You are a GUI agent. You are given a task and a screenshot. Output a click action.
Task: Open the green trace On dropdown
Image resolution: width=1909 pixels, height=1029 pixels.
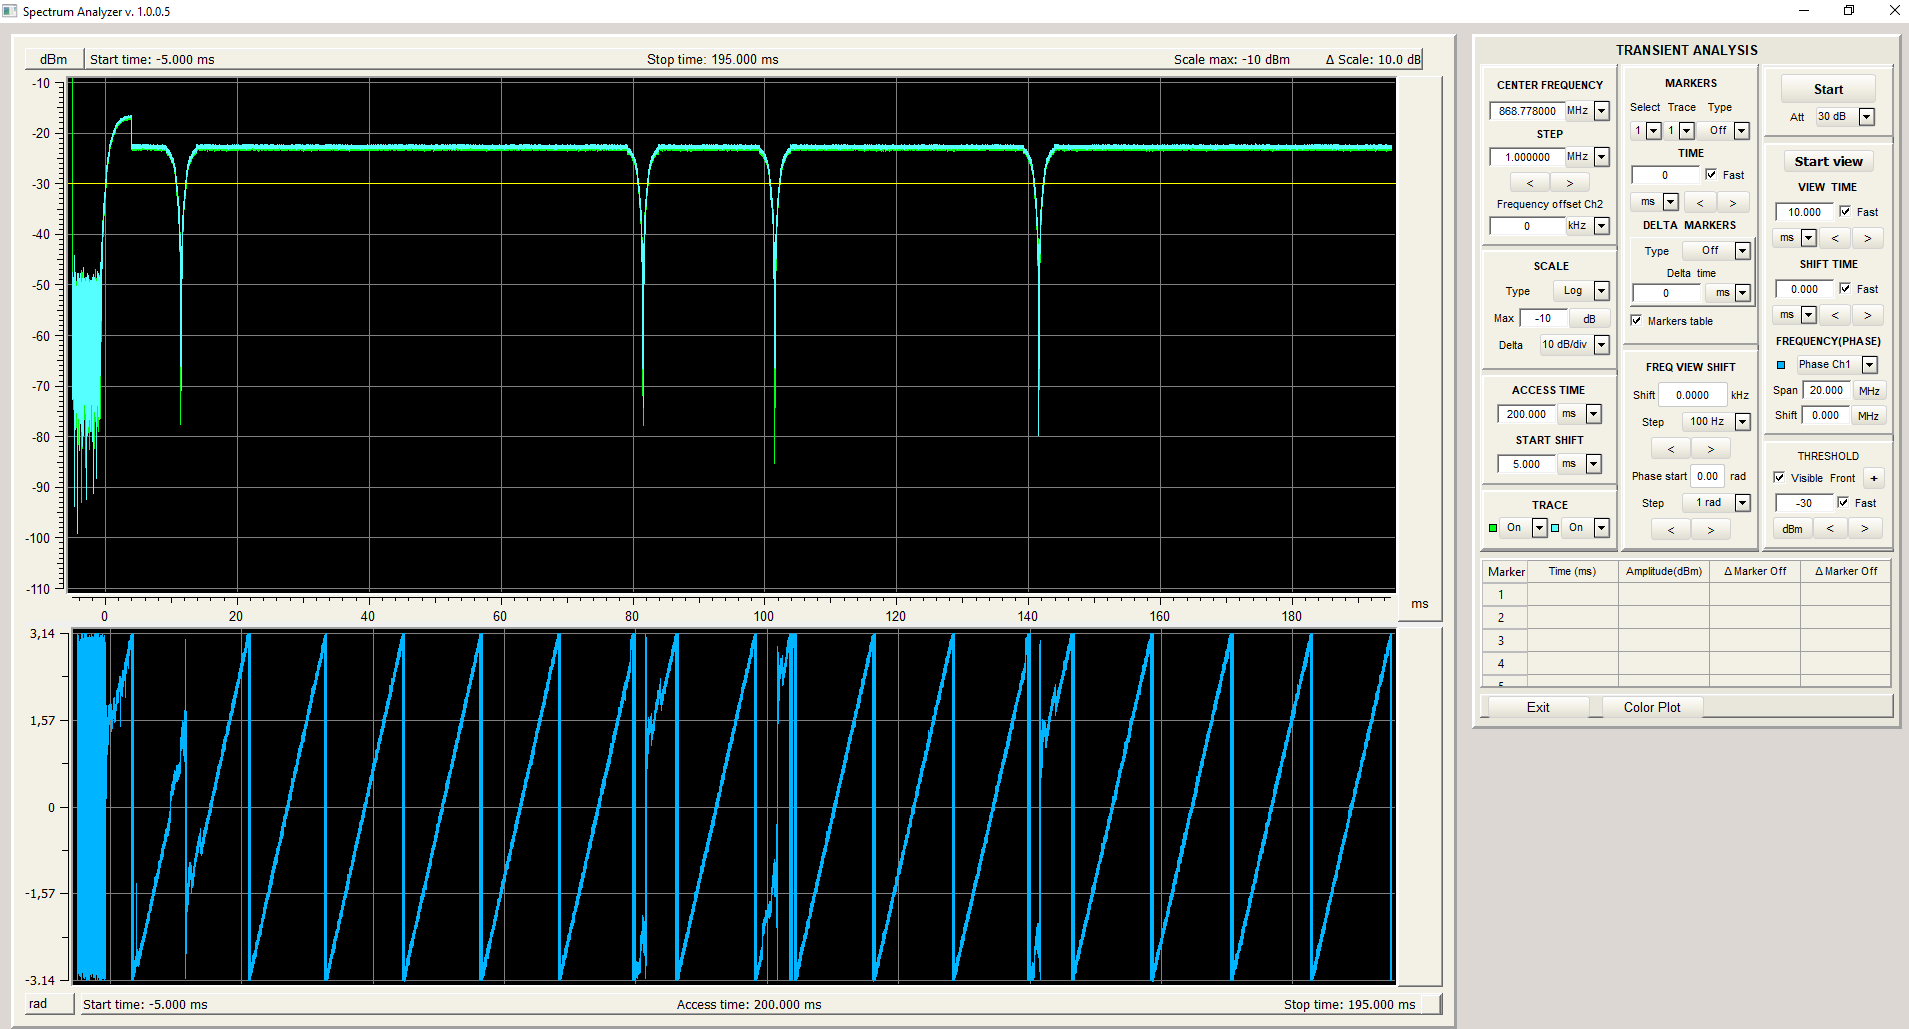tap(1539, 528)
